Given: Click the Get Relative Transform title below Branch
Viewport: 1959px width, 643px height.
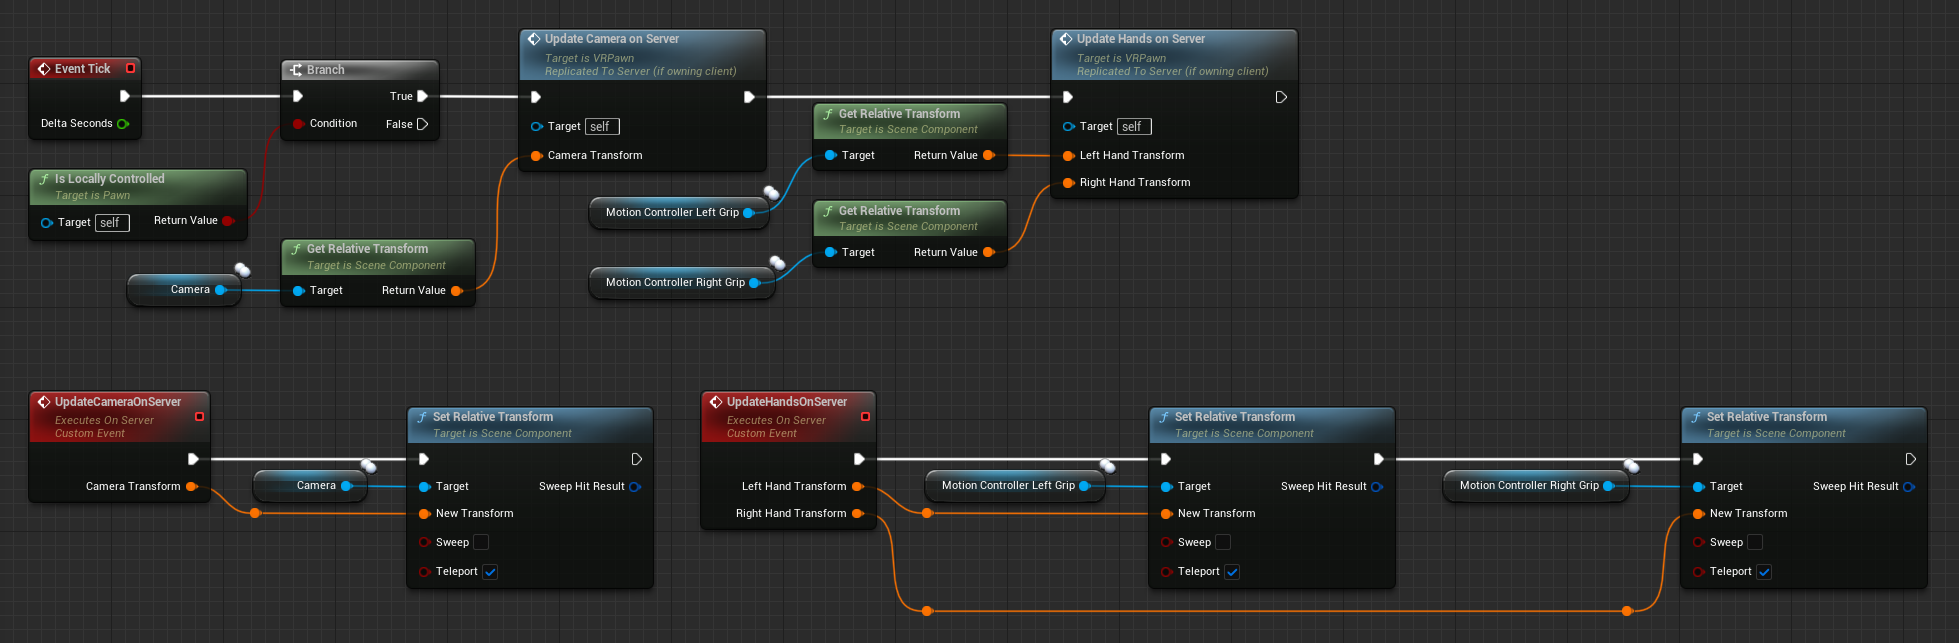Looking at the screenshot, I should coord(367,249).
